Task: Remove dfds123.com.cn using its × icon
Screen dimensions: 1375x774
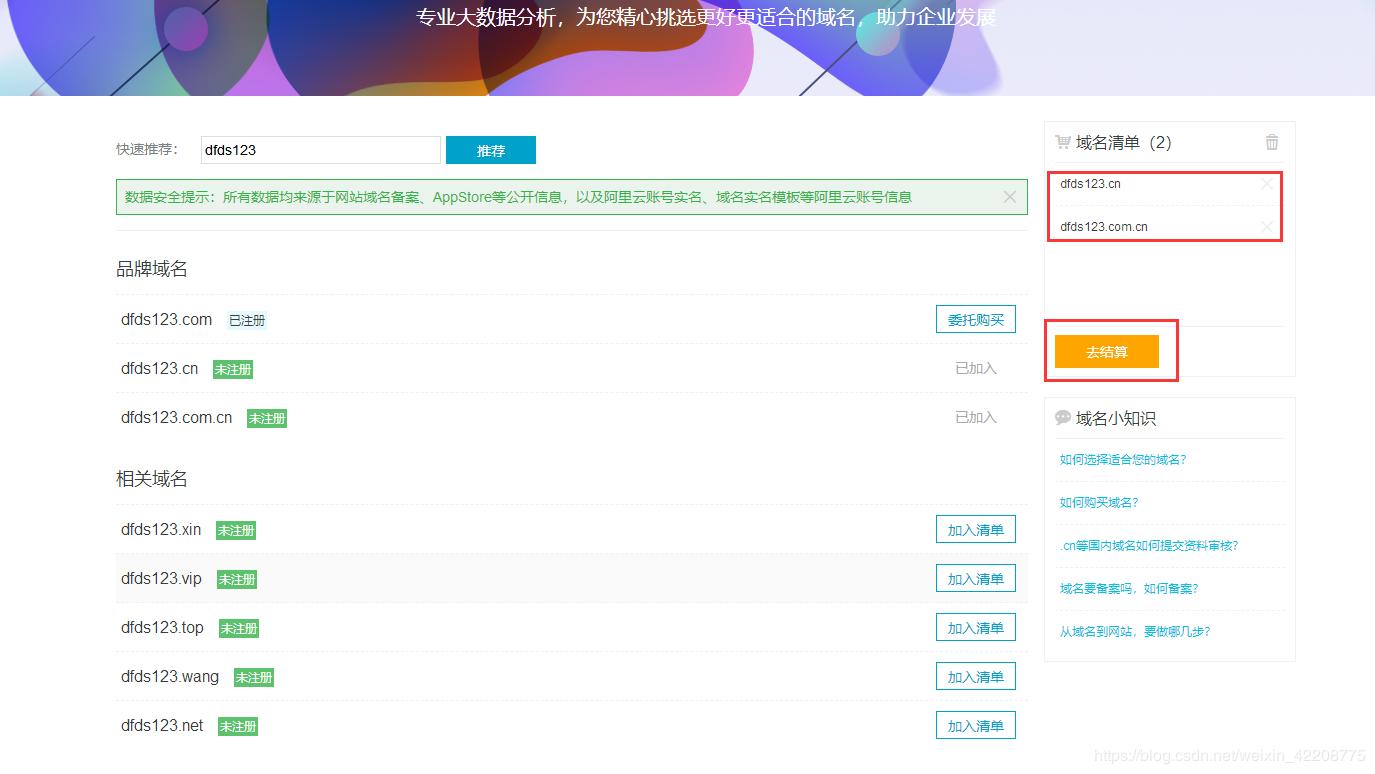Action: (1266, 226)
